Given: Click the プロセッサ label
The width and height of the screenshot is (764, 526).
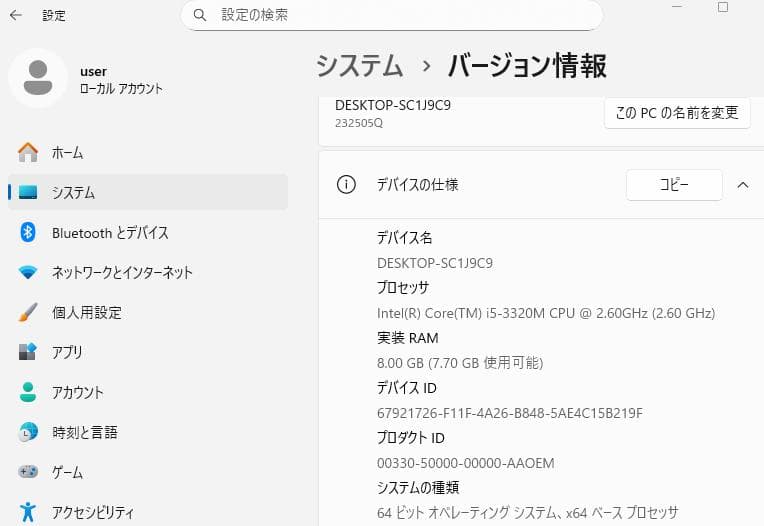Looking at the screenshot, I should [x=403, y=287].
